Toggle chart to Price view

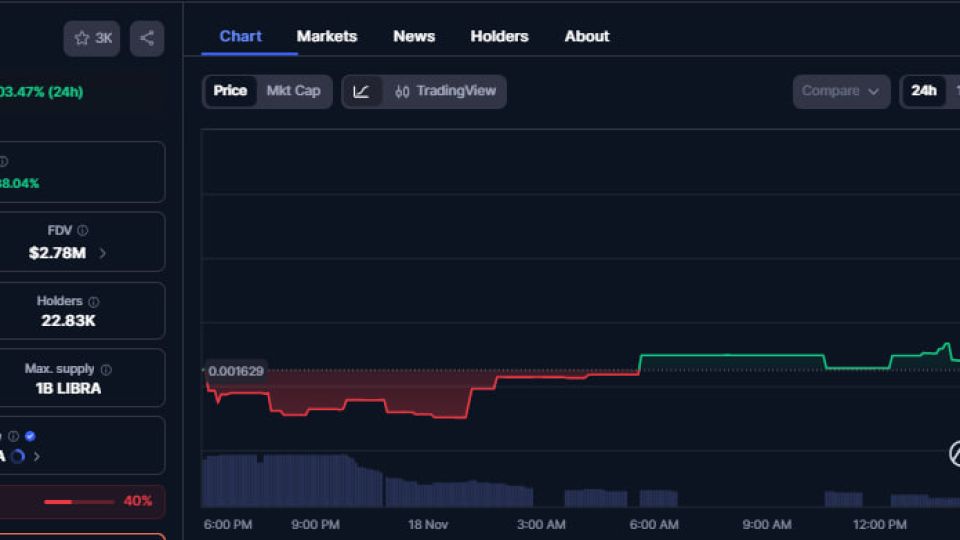pyautogui.click(x=230, y=91)
